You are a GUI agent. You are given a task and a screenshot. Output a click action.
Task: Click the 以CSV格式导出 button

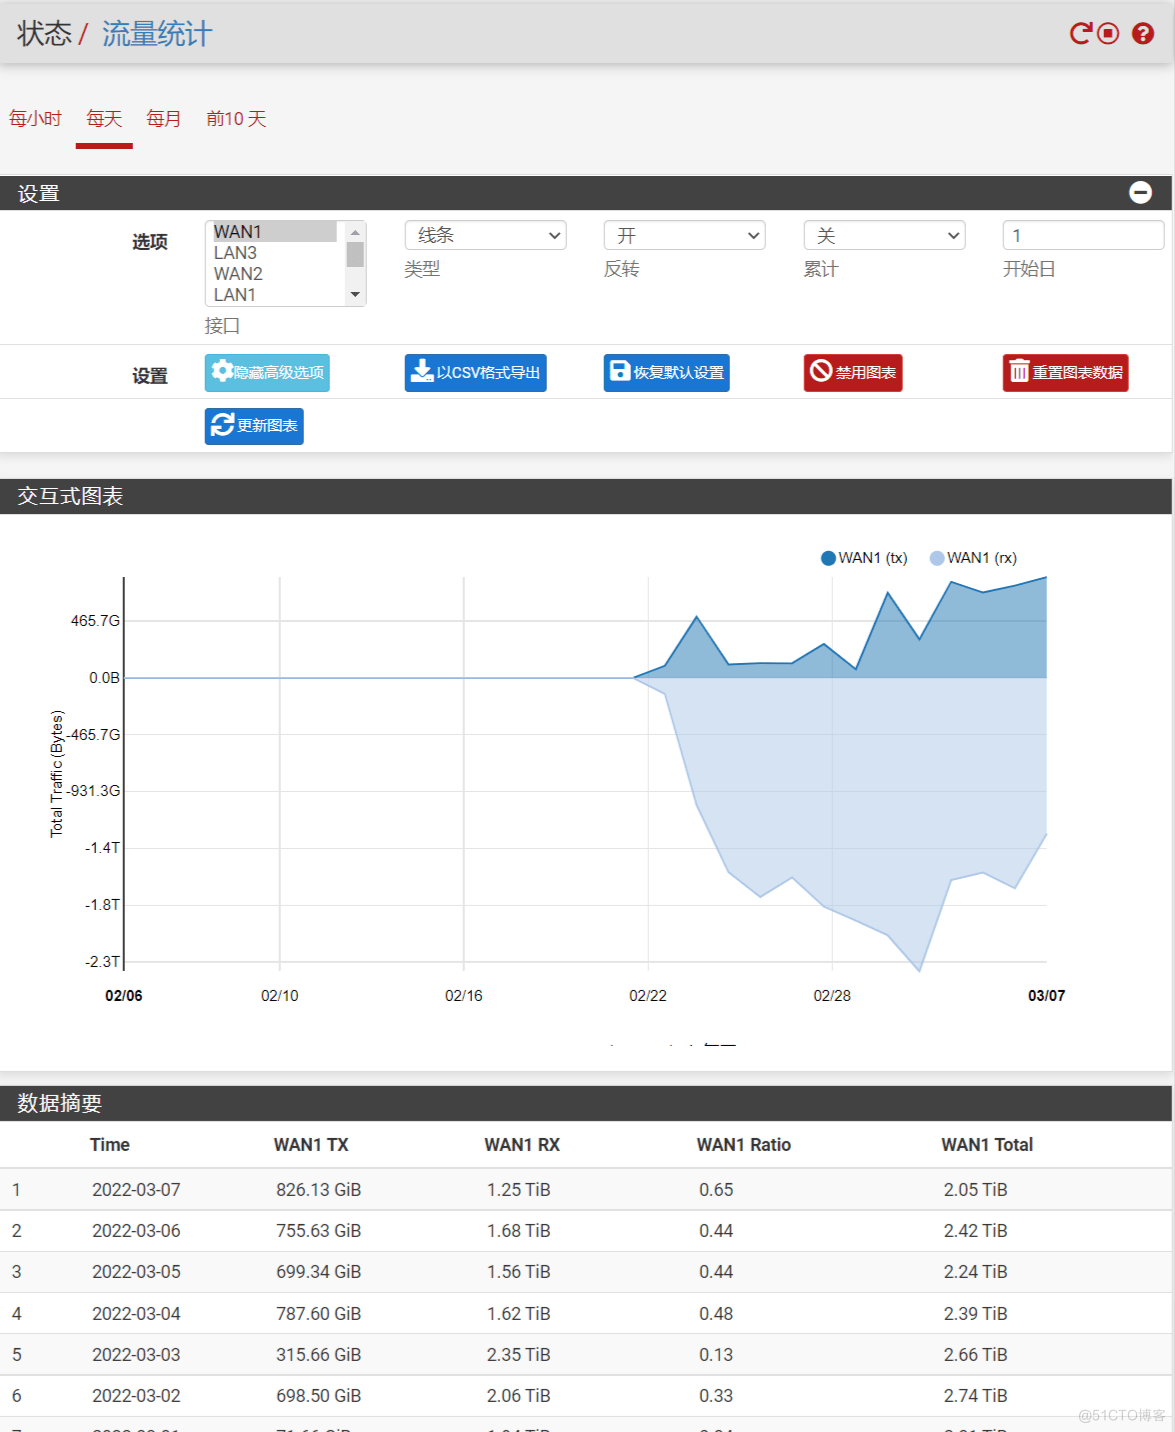coord(476,373)
